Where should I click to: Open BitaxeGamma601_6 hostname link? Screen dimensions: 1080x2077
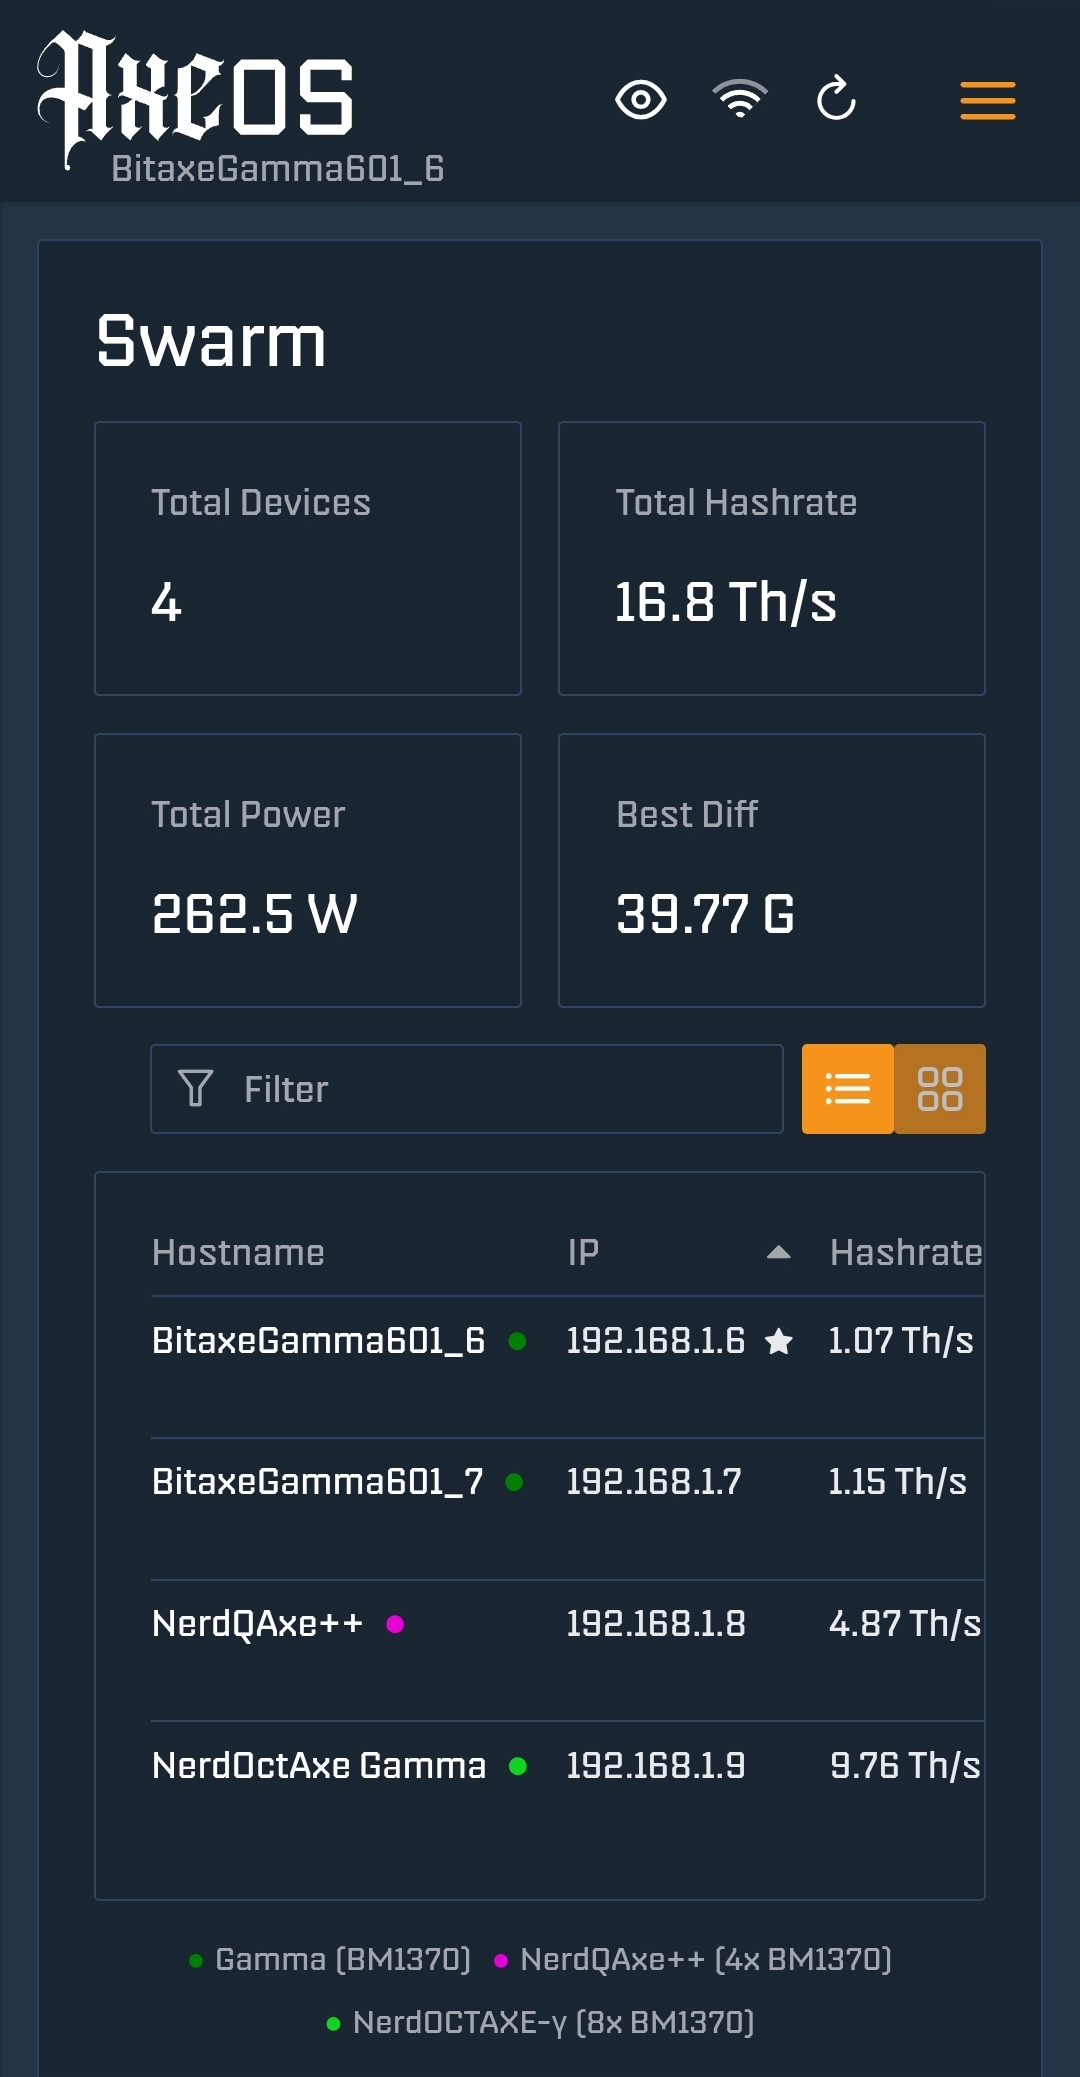[x=318, y=1341]
